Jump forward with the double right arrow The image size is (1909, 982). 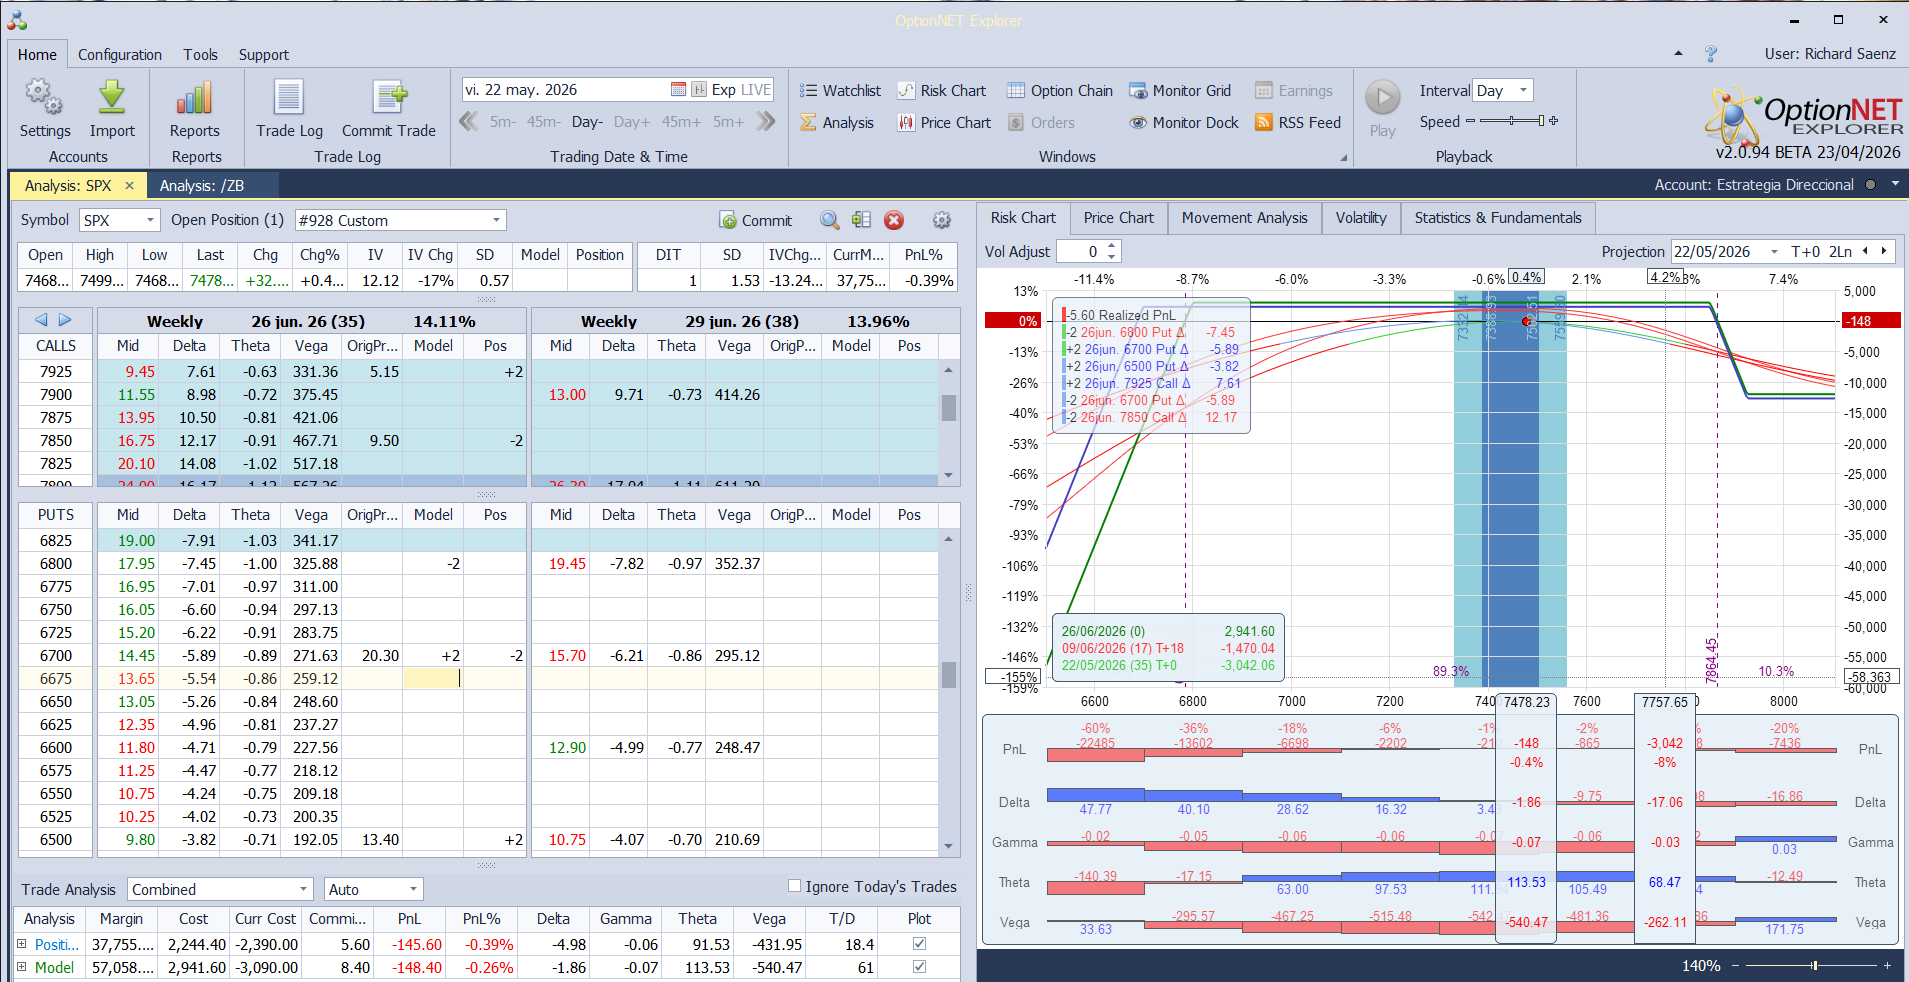point(766,122)
